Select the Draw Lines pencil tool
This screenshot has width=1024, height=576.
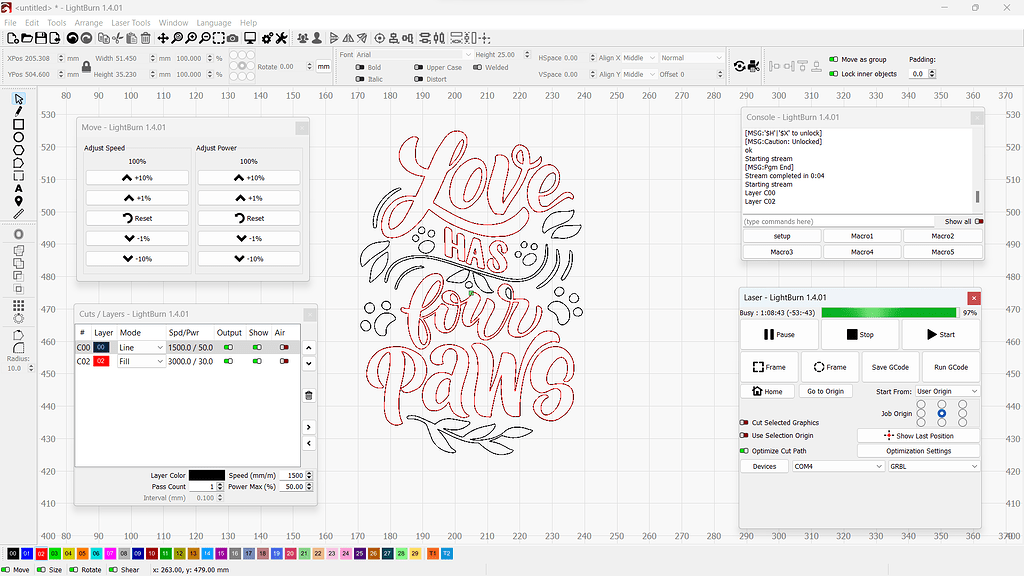pyautogui.click(x=18, y=111)
